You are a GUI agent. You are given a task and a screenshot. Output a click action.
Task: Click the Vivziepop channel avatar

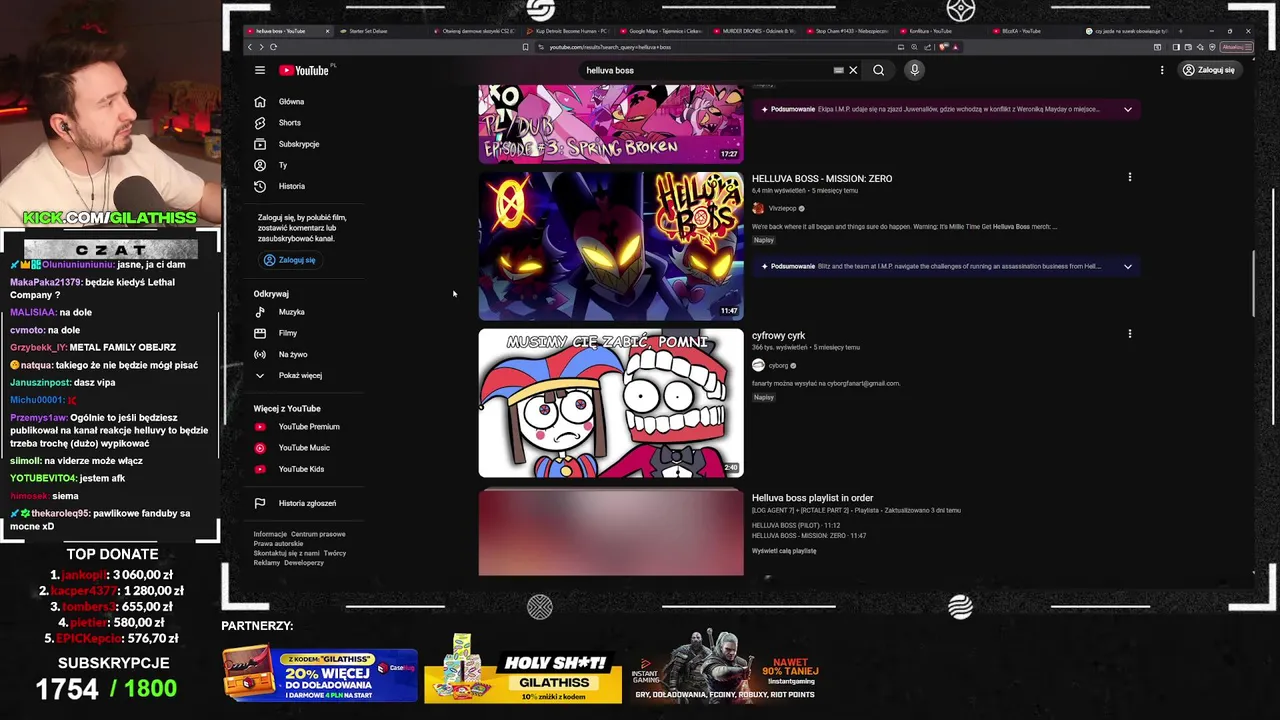click(758, 208)
